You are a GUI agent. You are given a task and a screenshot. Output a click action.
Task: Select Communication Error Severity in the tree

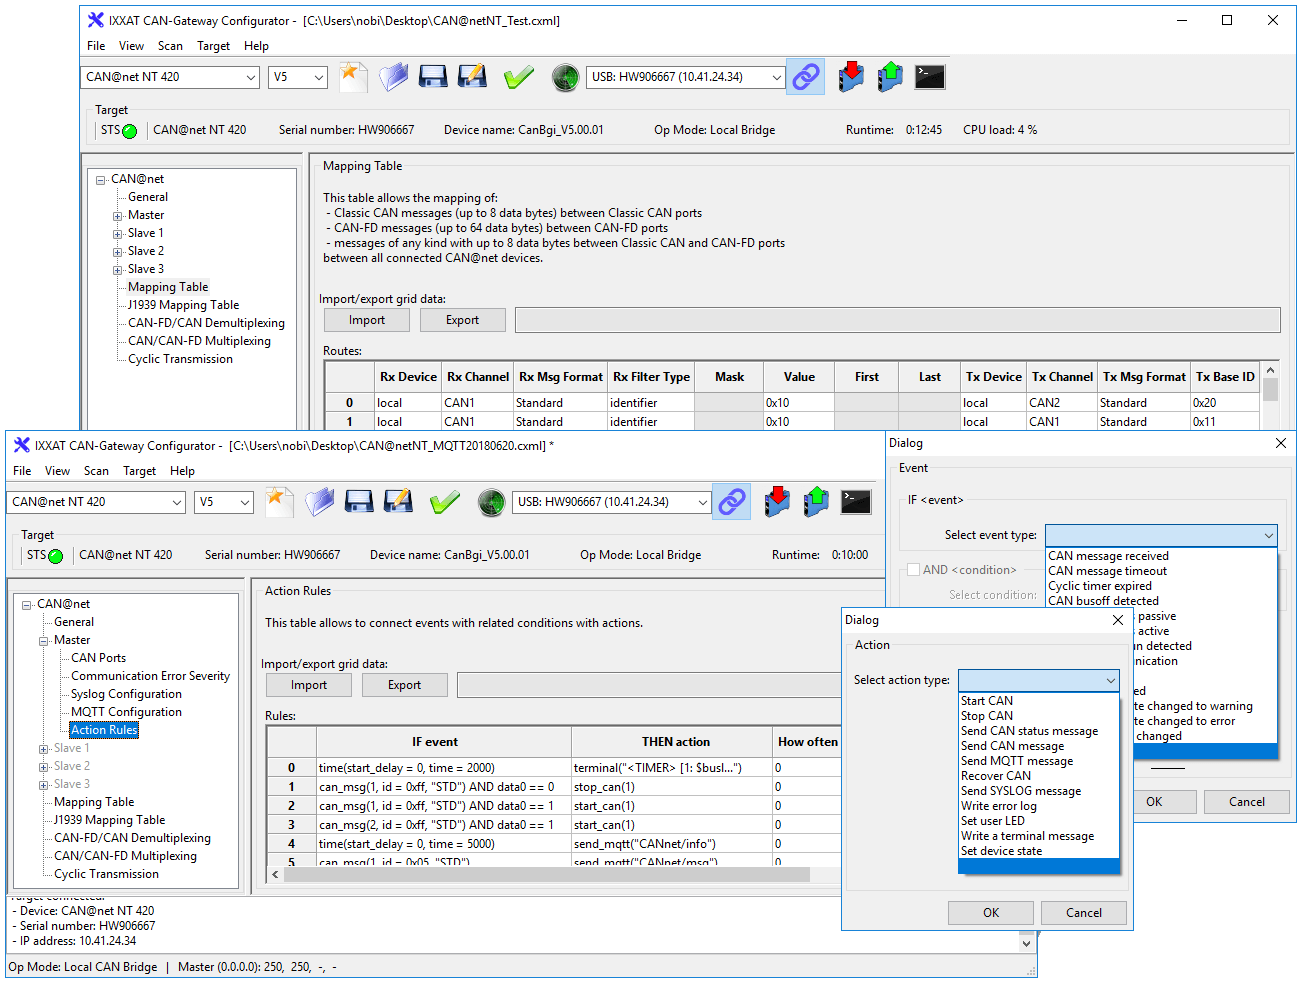pyautogui.click(x=150, y=676)
